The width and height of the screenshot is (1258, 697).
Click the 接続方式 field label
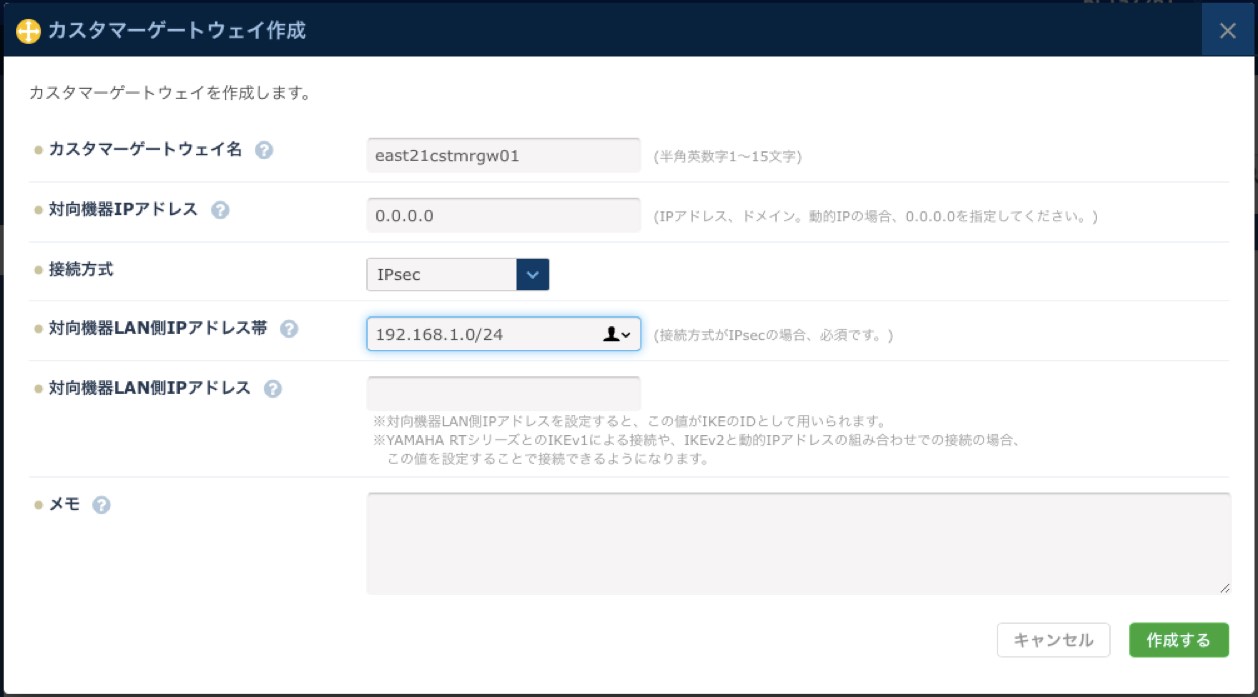81,269
